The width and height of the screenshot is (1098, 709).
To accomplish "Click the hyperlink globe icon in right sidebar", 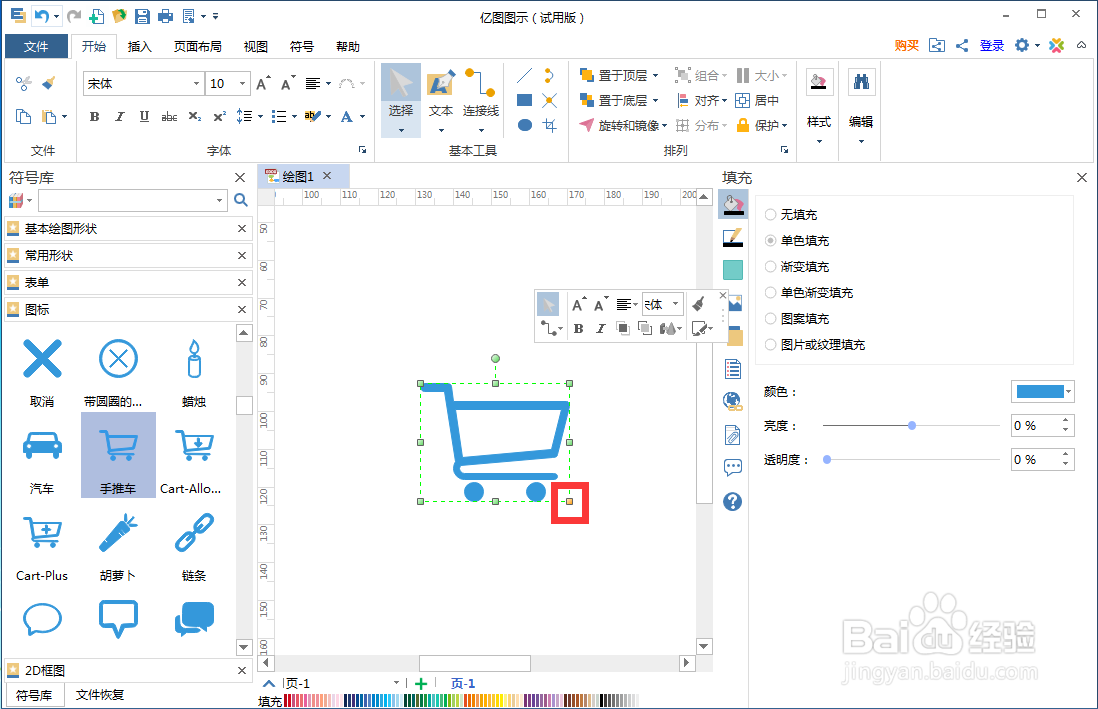I will pos(733,401).
